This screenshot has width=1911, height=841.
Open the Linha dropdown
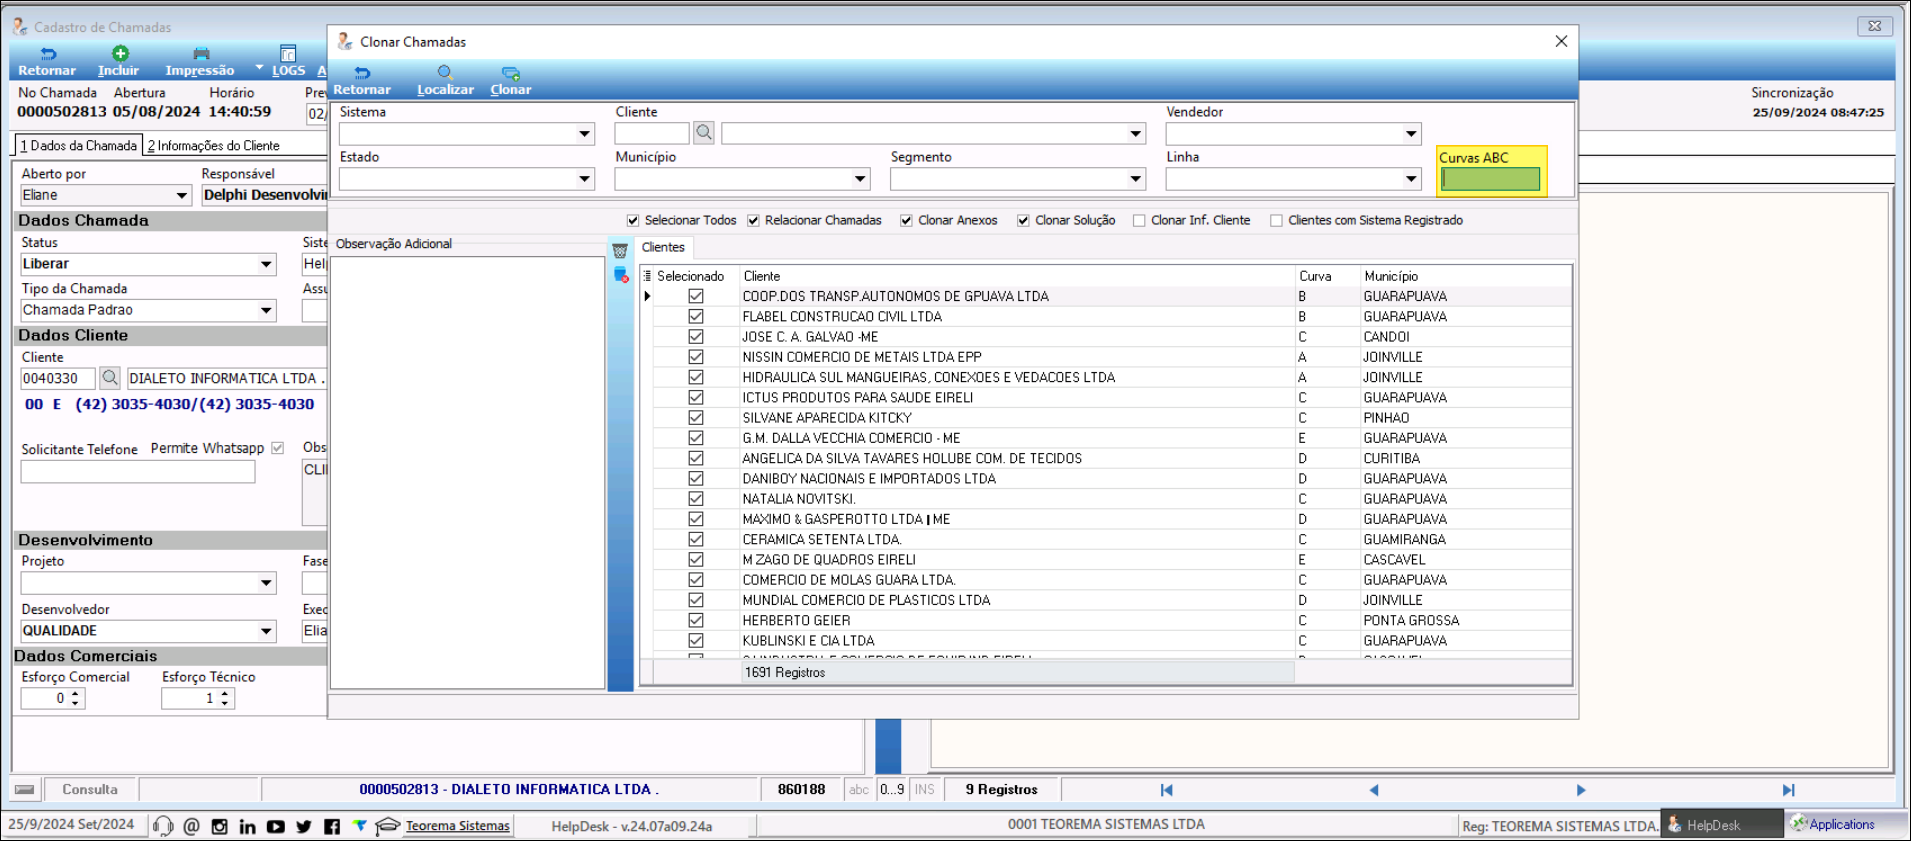pos(1411,178)
